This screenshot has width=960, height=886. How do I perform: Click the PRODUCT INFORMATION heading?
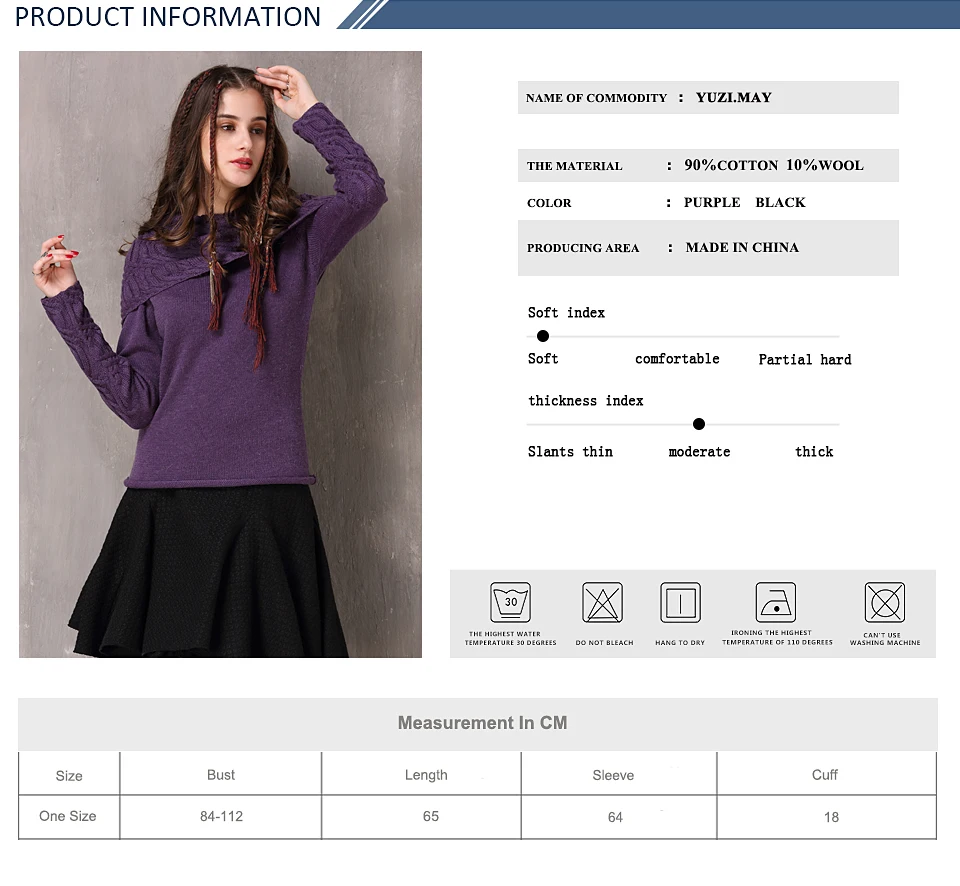click(168, 17)
